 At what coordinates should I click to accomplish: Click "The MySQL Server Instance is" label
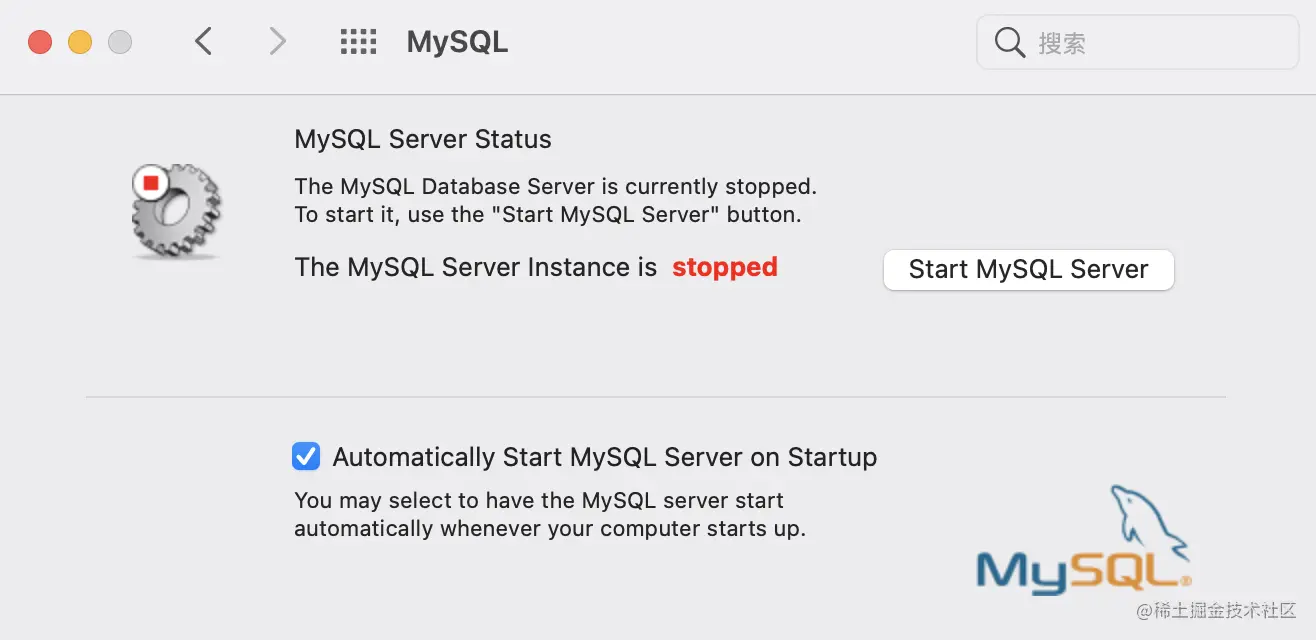pyautogui.click(x=475, y=268)
